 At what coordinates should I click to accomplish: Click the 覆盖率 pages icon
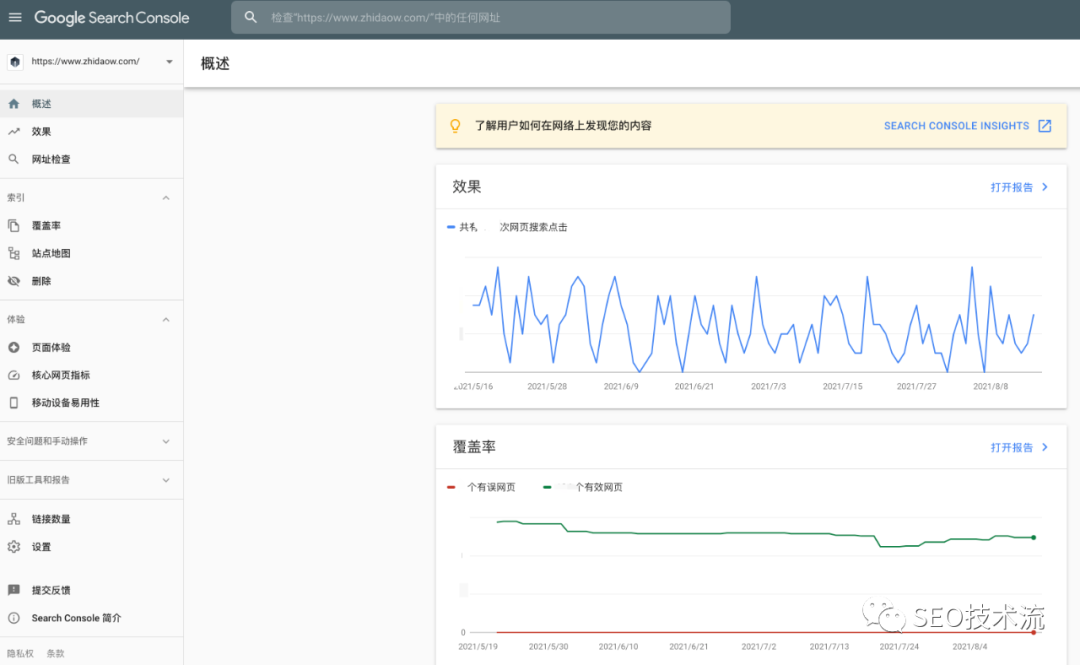click(14, 226)
